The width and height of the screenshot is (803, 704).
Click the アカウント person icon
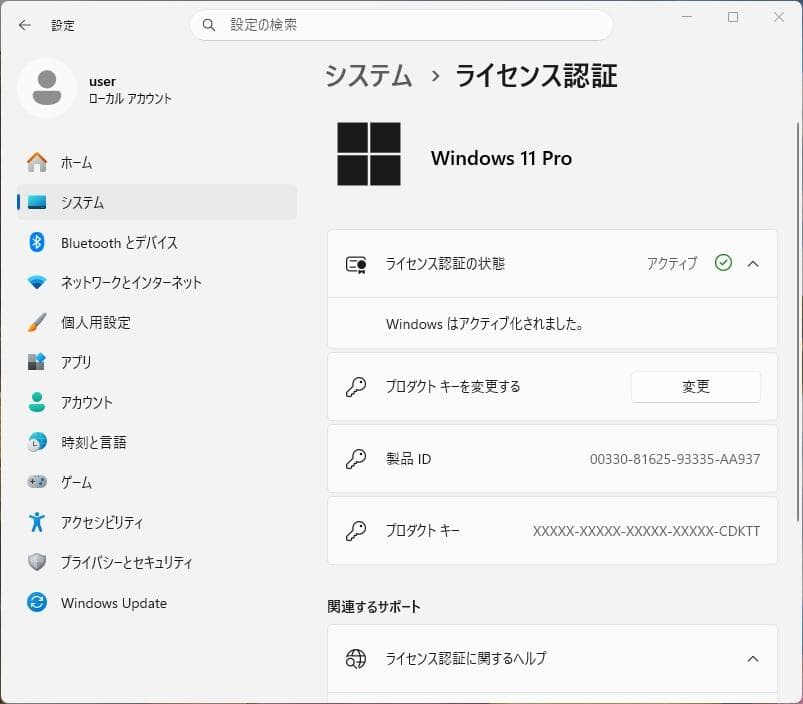(x=37, y=402)
